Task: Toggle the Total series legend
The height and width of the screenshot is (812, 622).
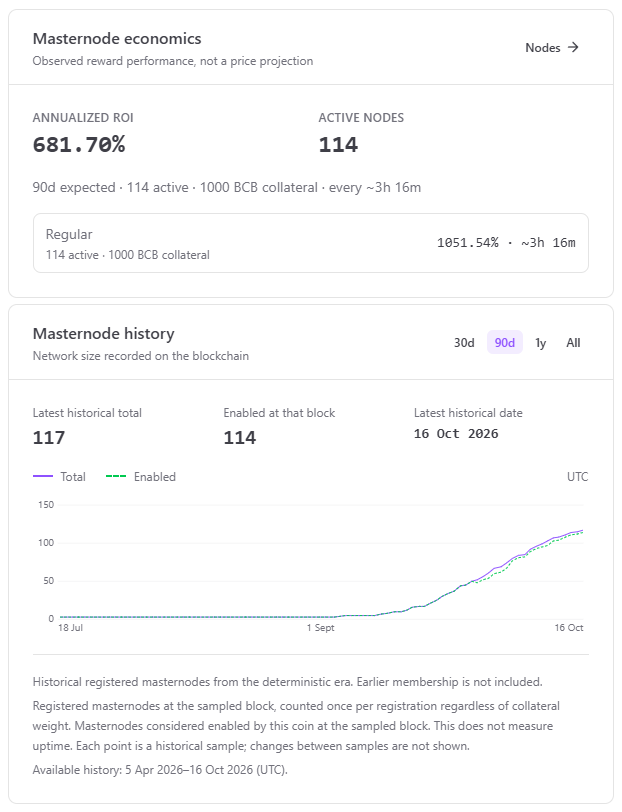Action: tap(59, 476)
